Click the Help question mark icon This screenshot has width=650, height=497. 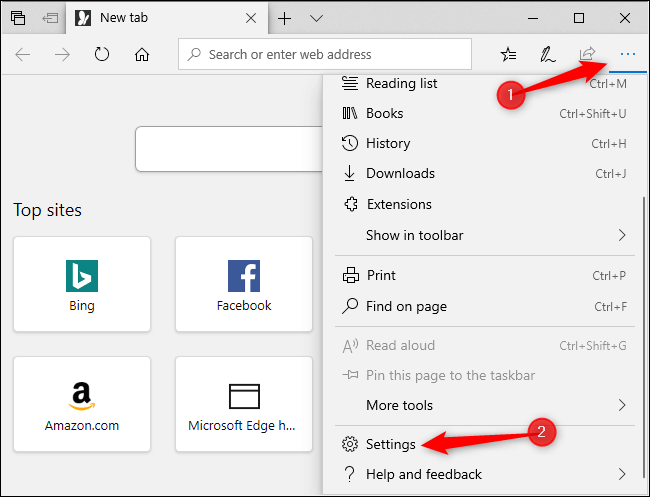point(350,474)
